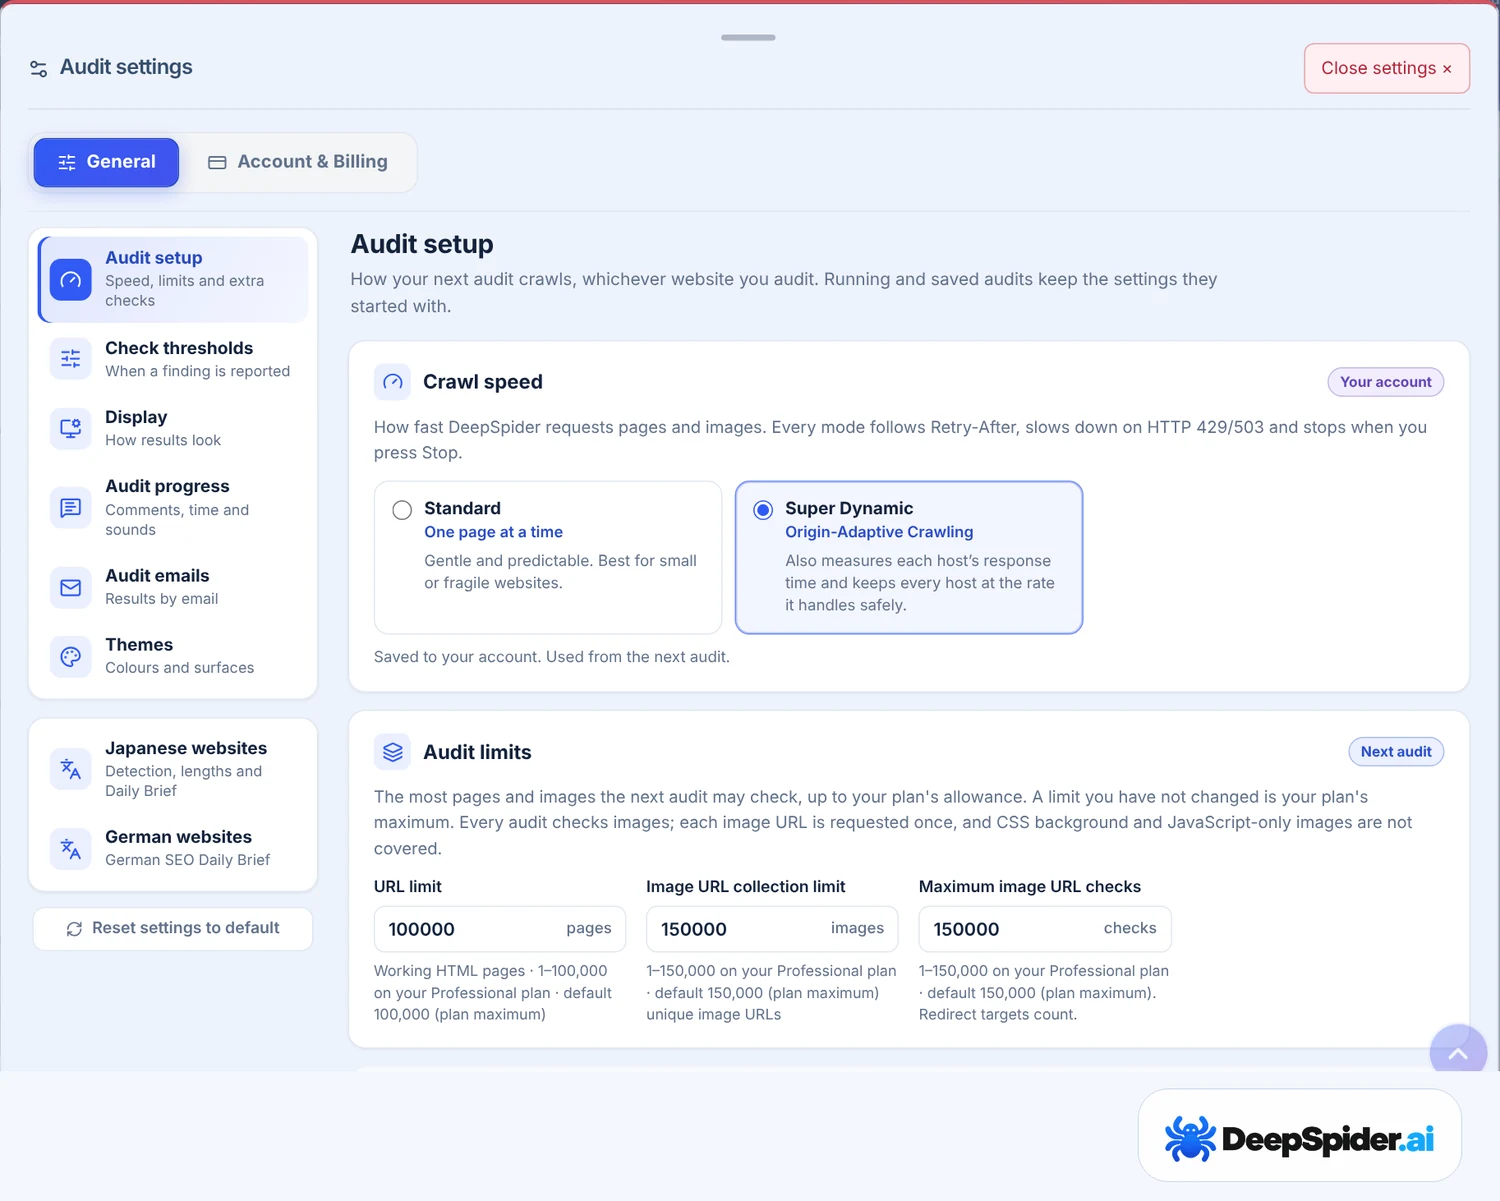Click the Next audit badge
The height and width of the screenshot is (1201, 1500).
(1396, 752)
